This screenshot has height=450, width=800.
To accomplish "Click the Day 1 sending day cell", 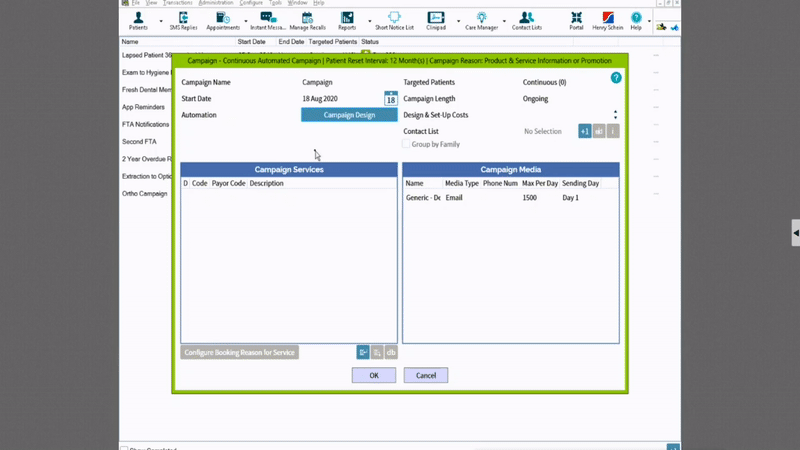I will [570, 197].
